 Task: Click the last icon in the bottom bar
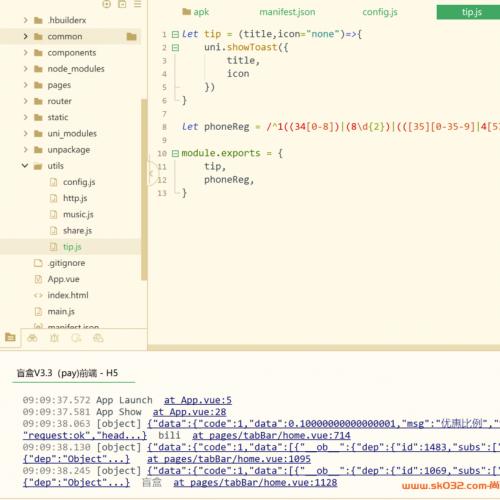(98, 338)
